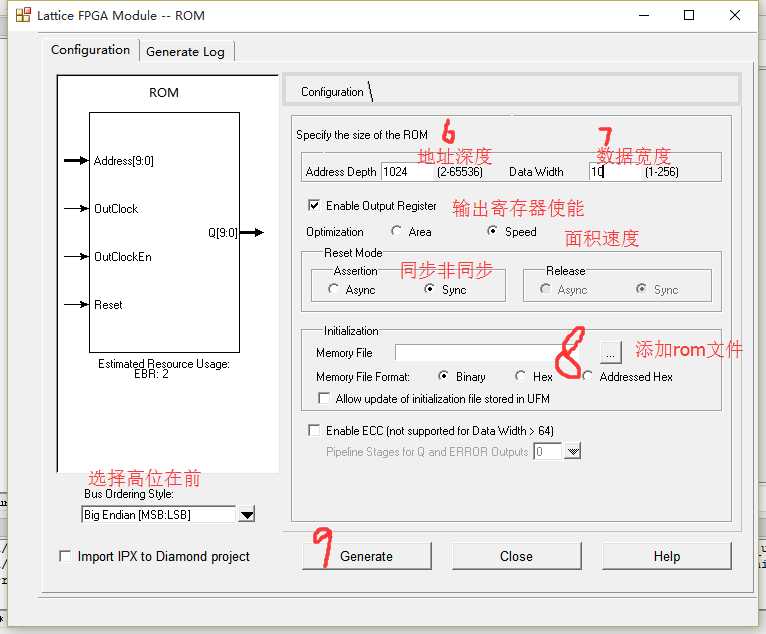The image size is (766, 634).
Task: Expand the Bus Ordering Style dropdown arrow
Action: coord(247,515)
